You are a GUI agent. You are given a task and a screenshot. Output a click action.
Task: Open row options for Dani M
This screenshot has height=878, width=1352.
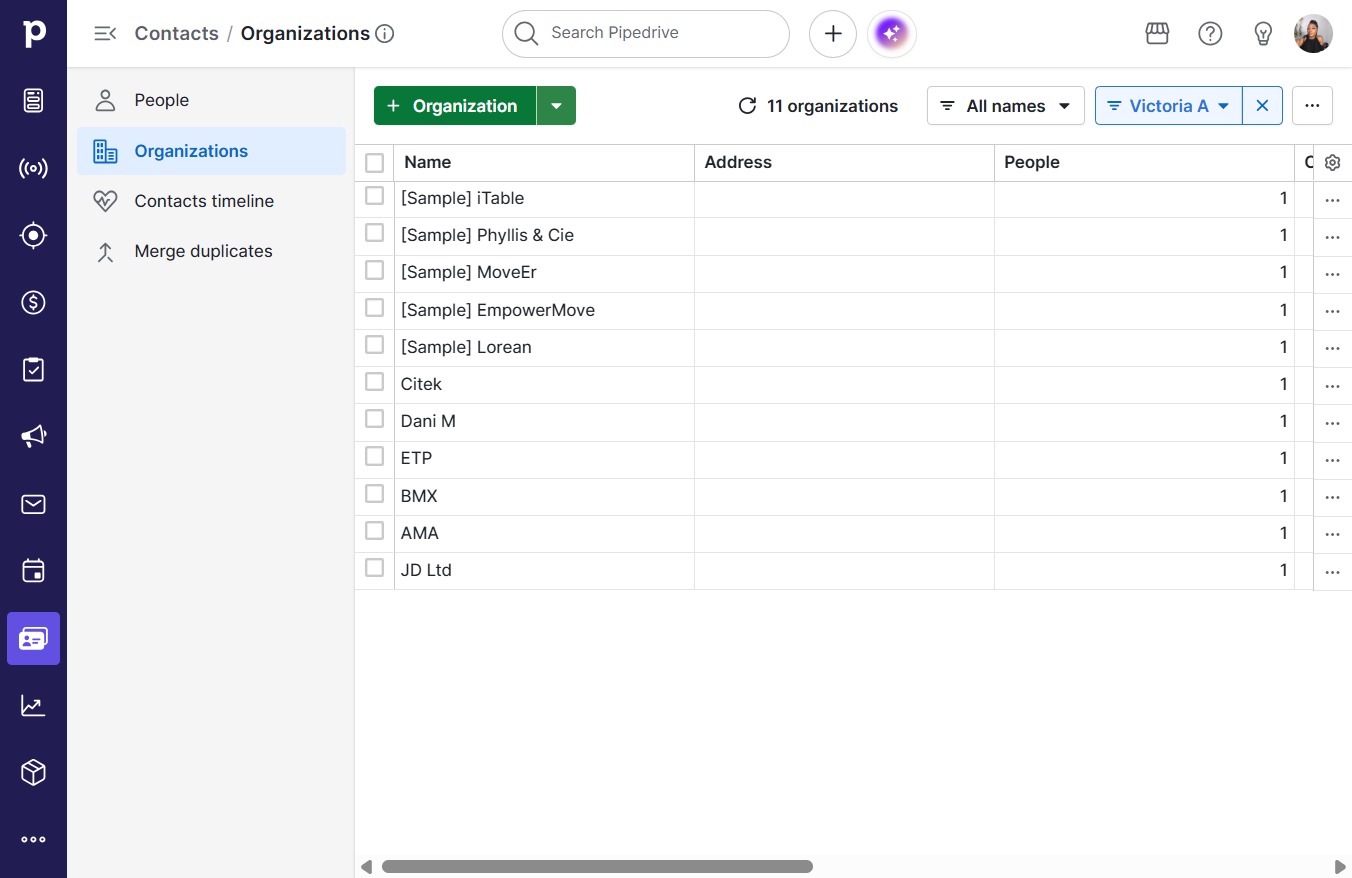click(x=1332, y=423)
